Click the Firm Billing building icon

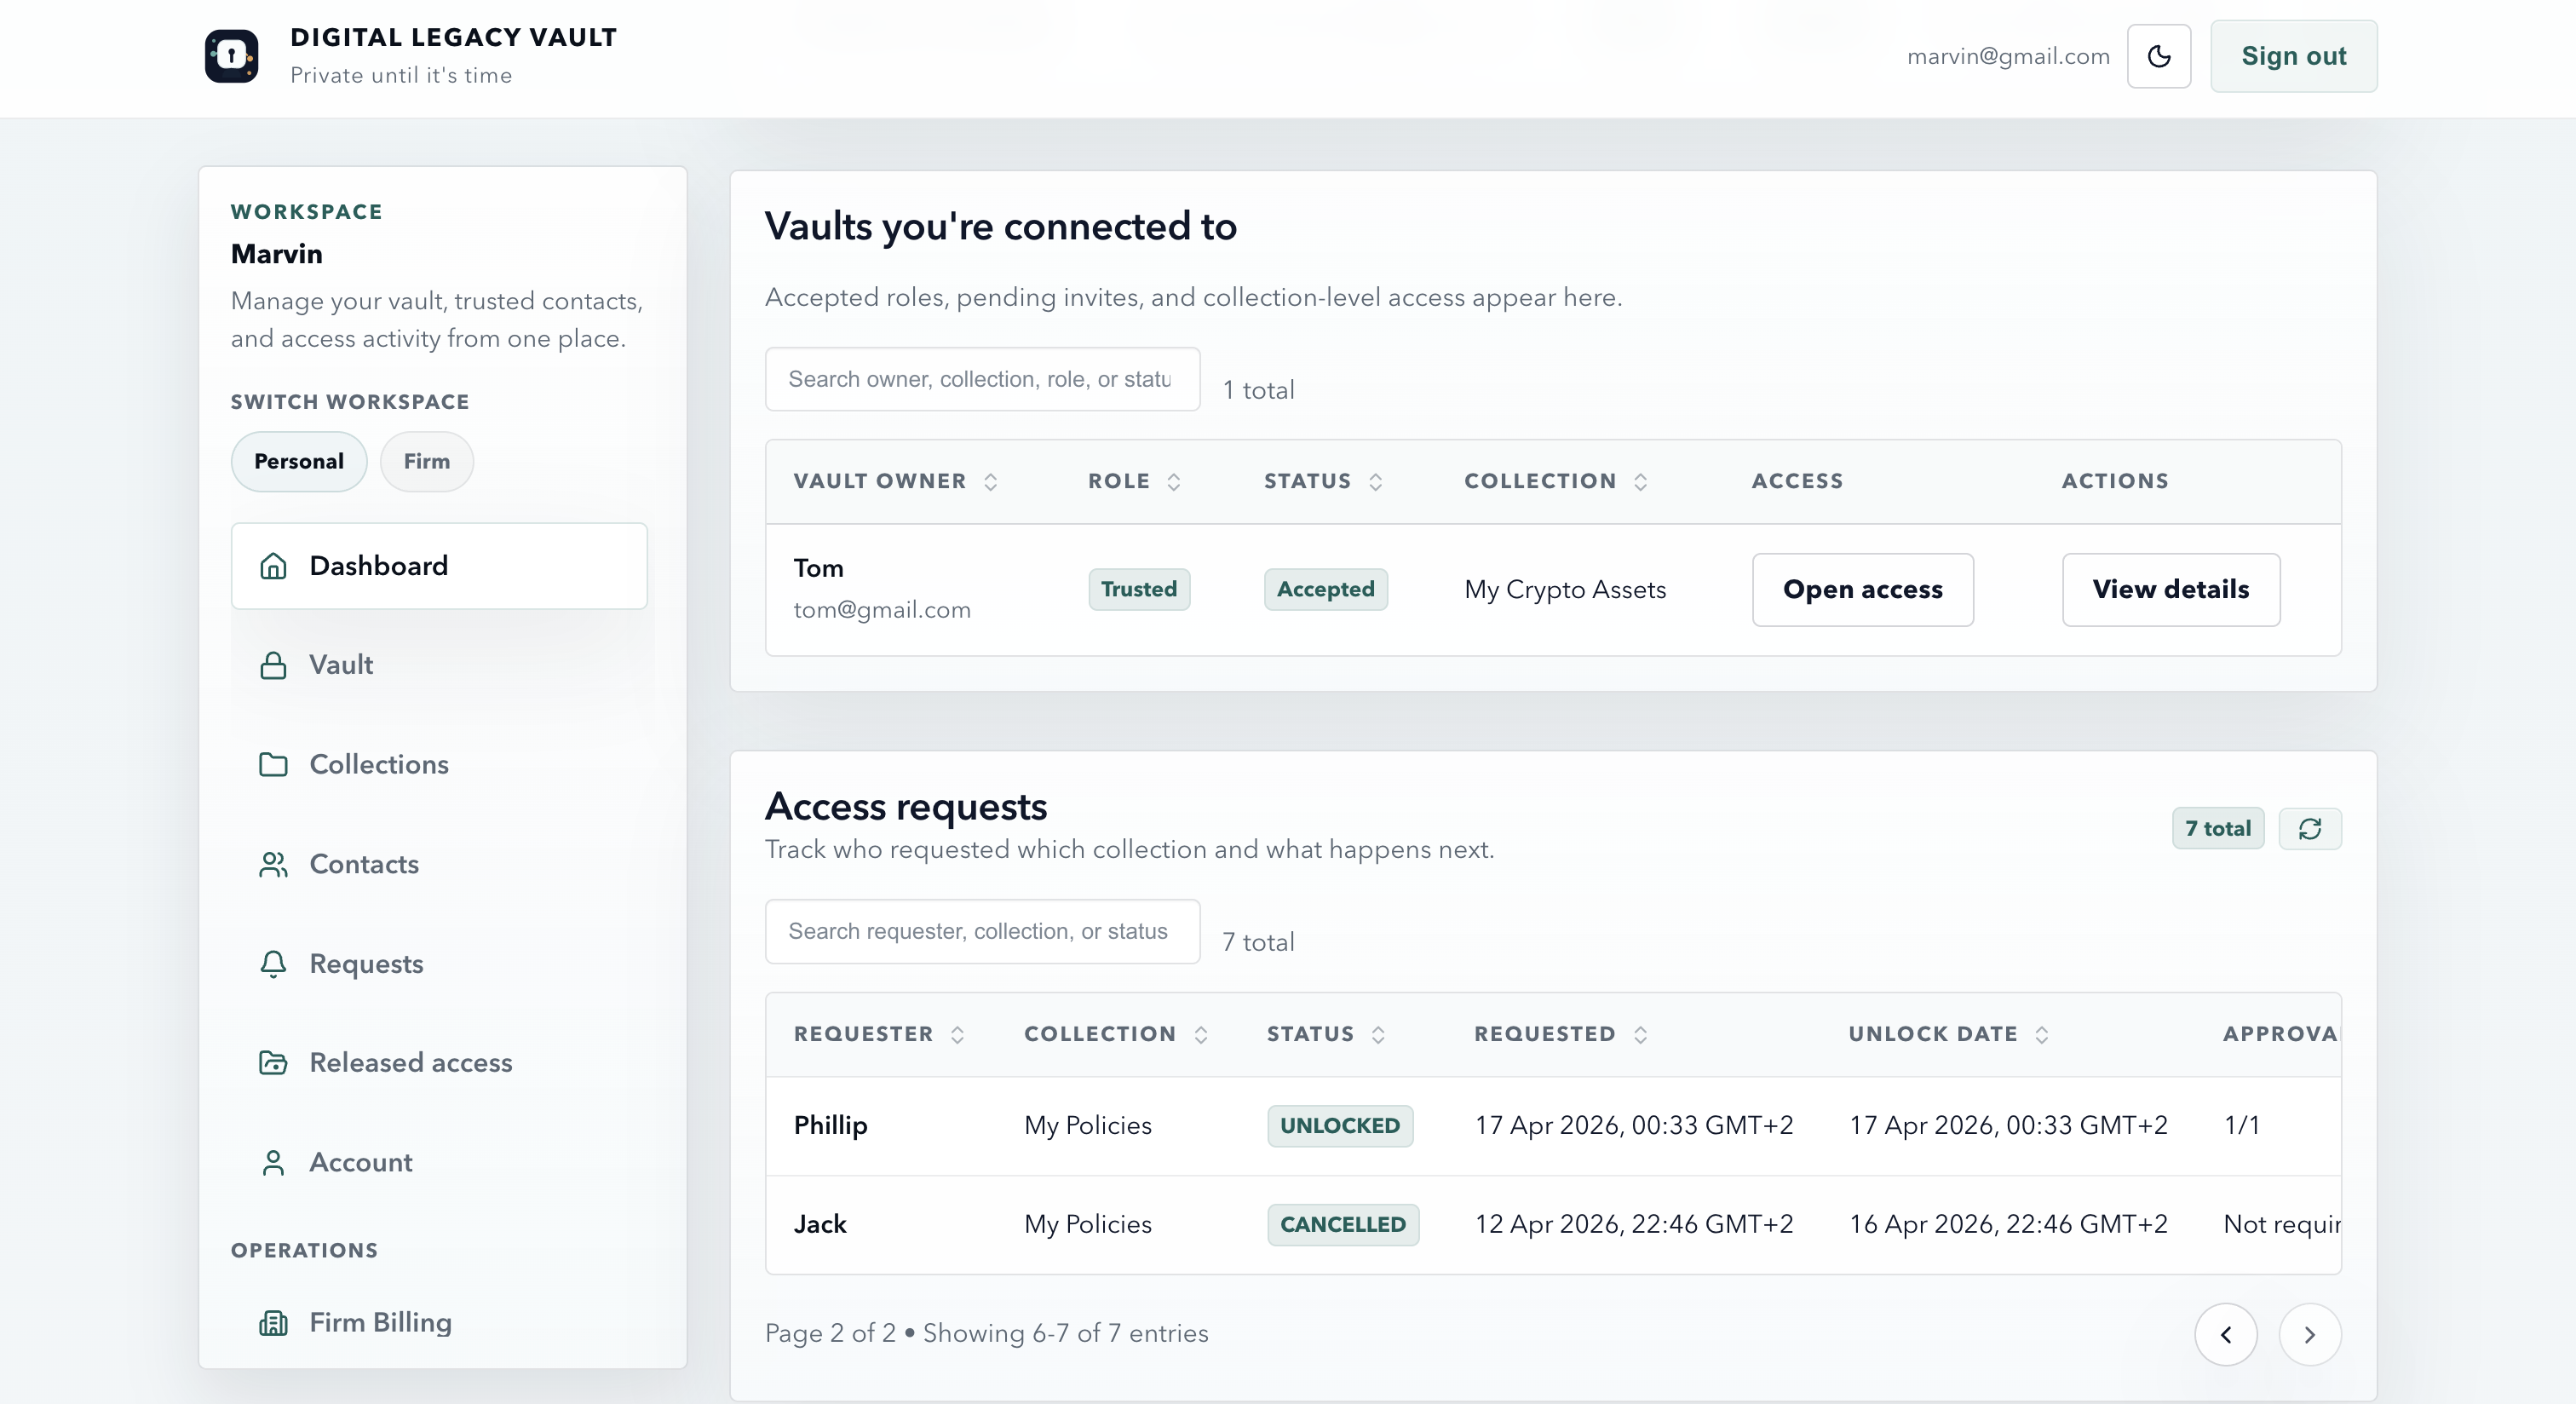(273, 1322)
